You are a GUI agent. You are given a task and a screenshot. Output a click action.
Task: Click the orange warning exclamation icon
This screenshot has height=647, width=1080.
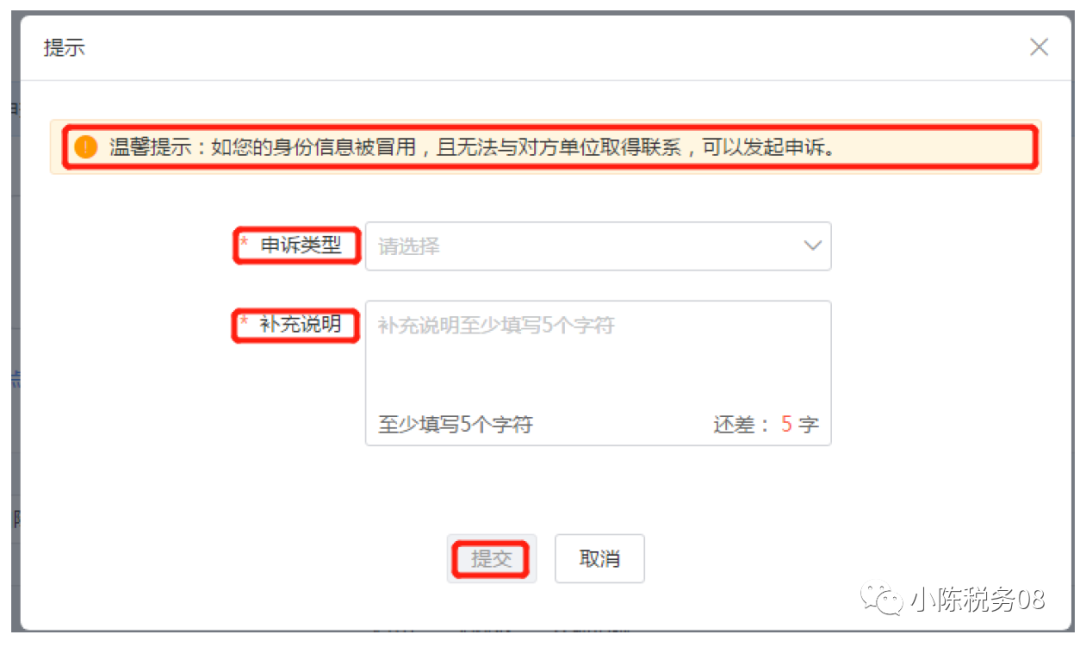86,147
